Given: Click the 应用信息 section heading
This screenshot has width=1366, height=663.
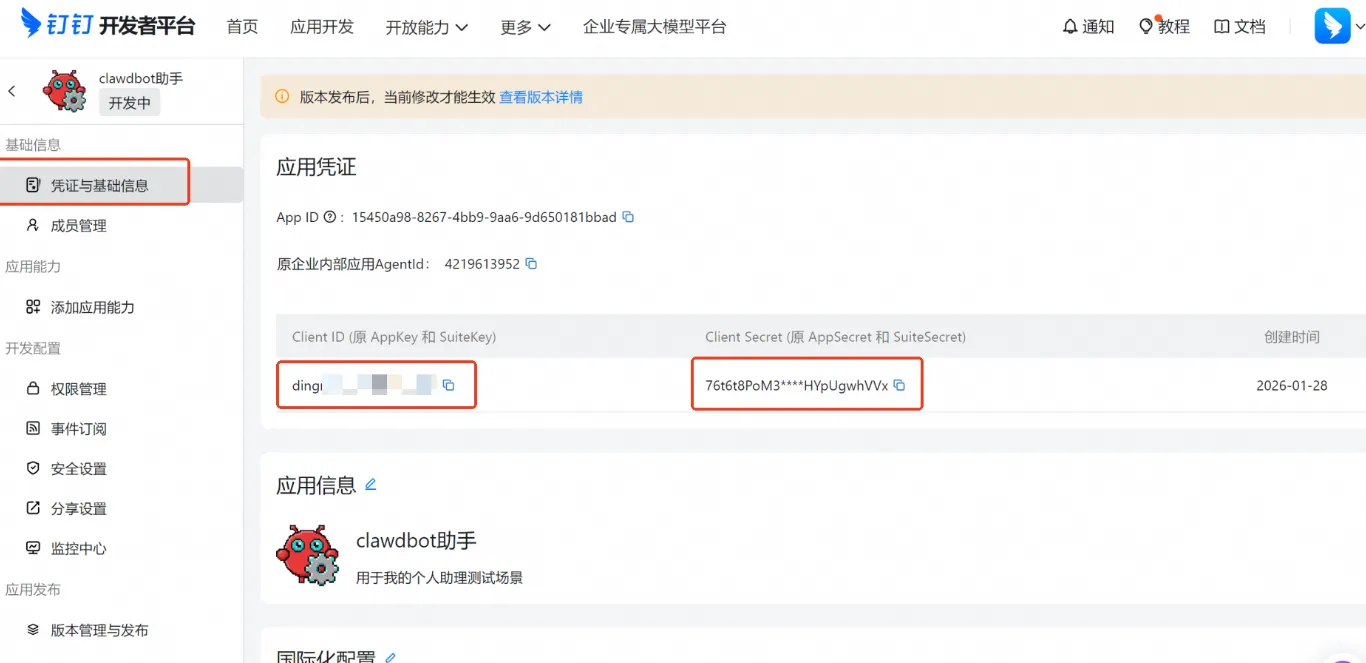Looking at the screenshot, I should (316, 485).
